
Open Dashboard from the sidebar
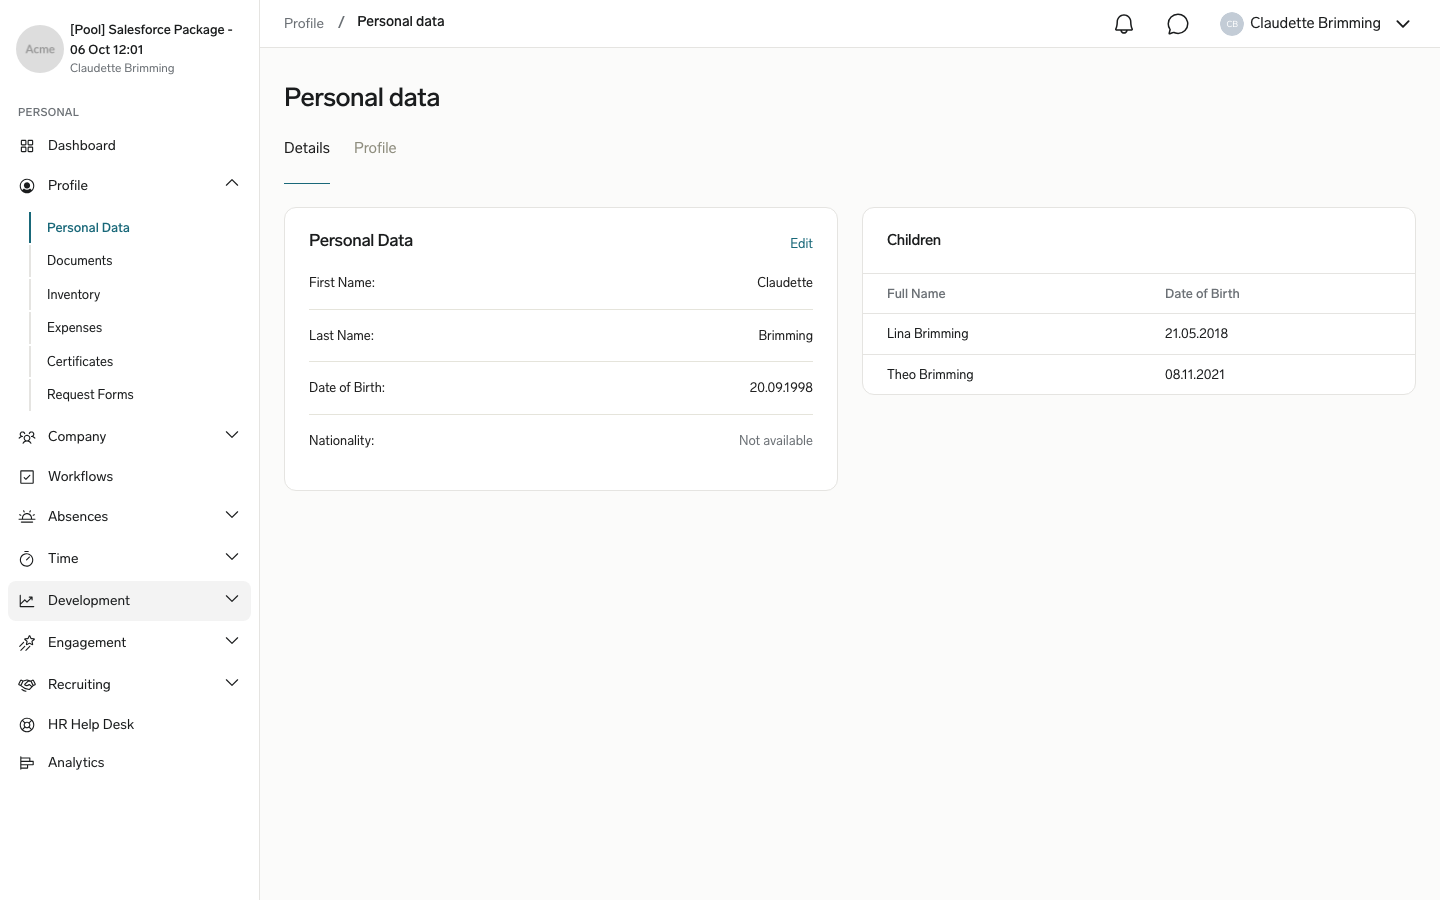pos(82,146)
